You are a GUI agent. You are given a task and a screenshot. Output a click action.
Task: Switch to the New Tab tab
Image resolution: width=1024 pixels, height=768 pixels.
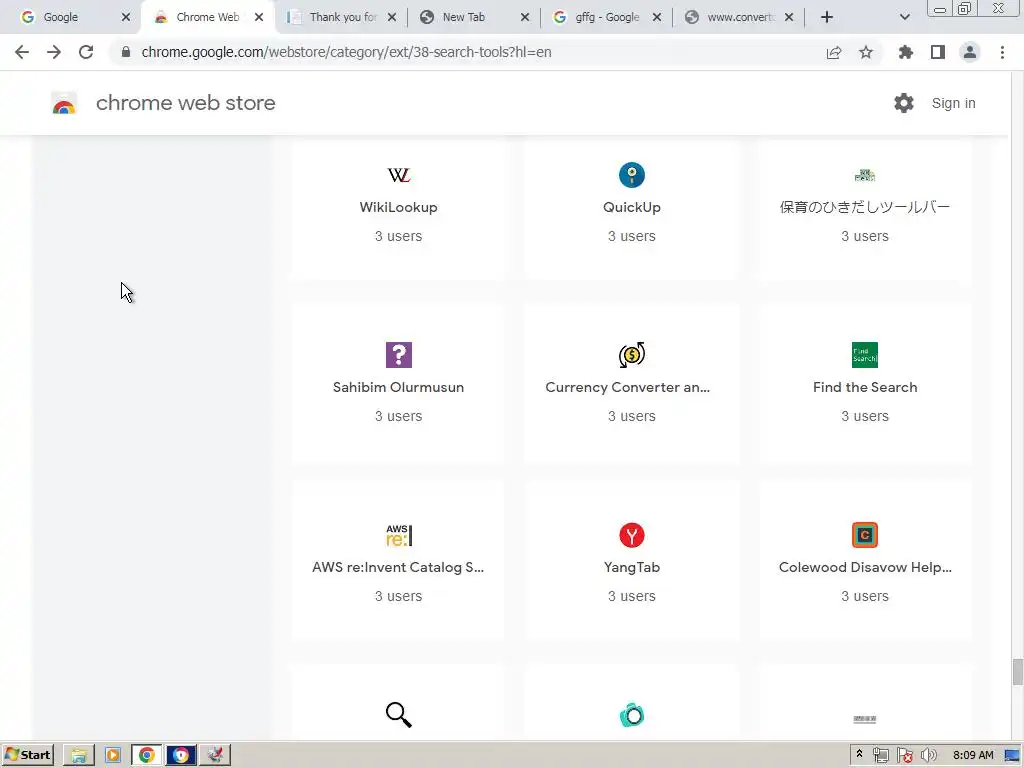[x=464, y=17]
